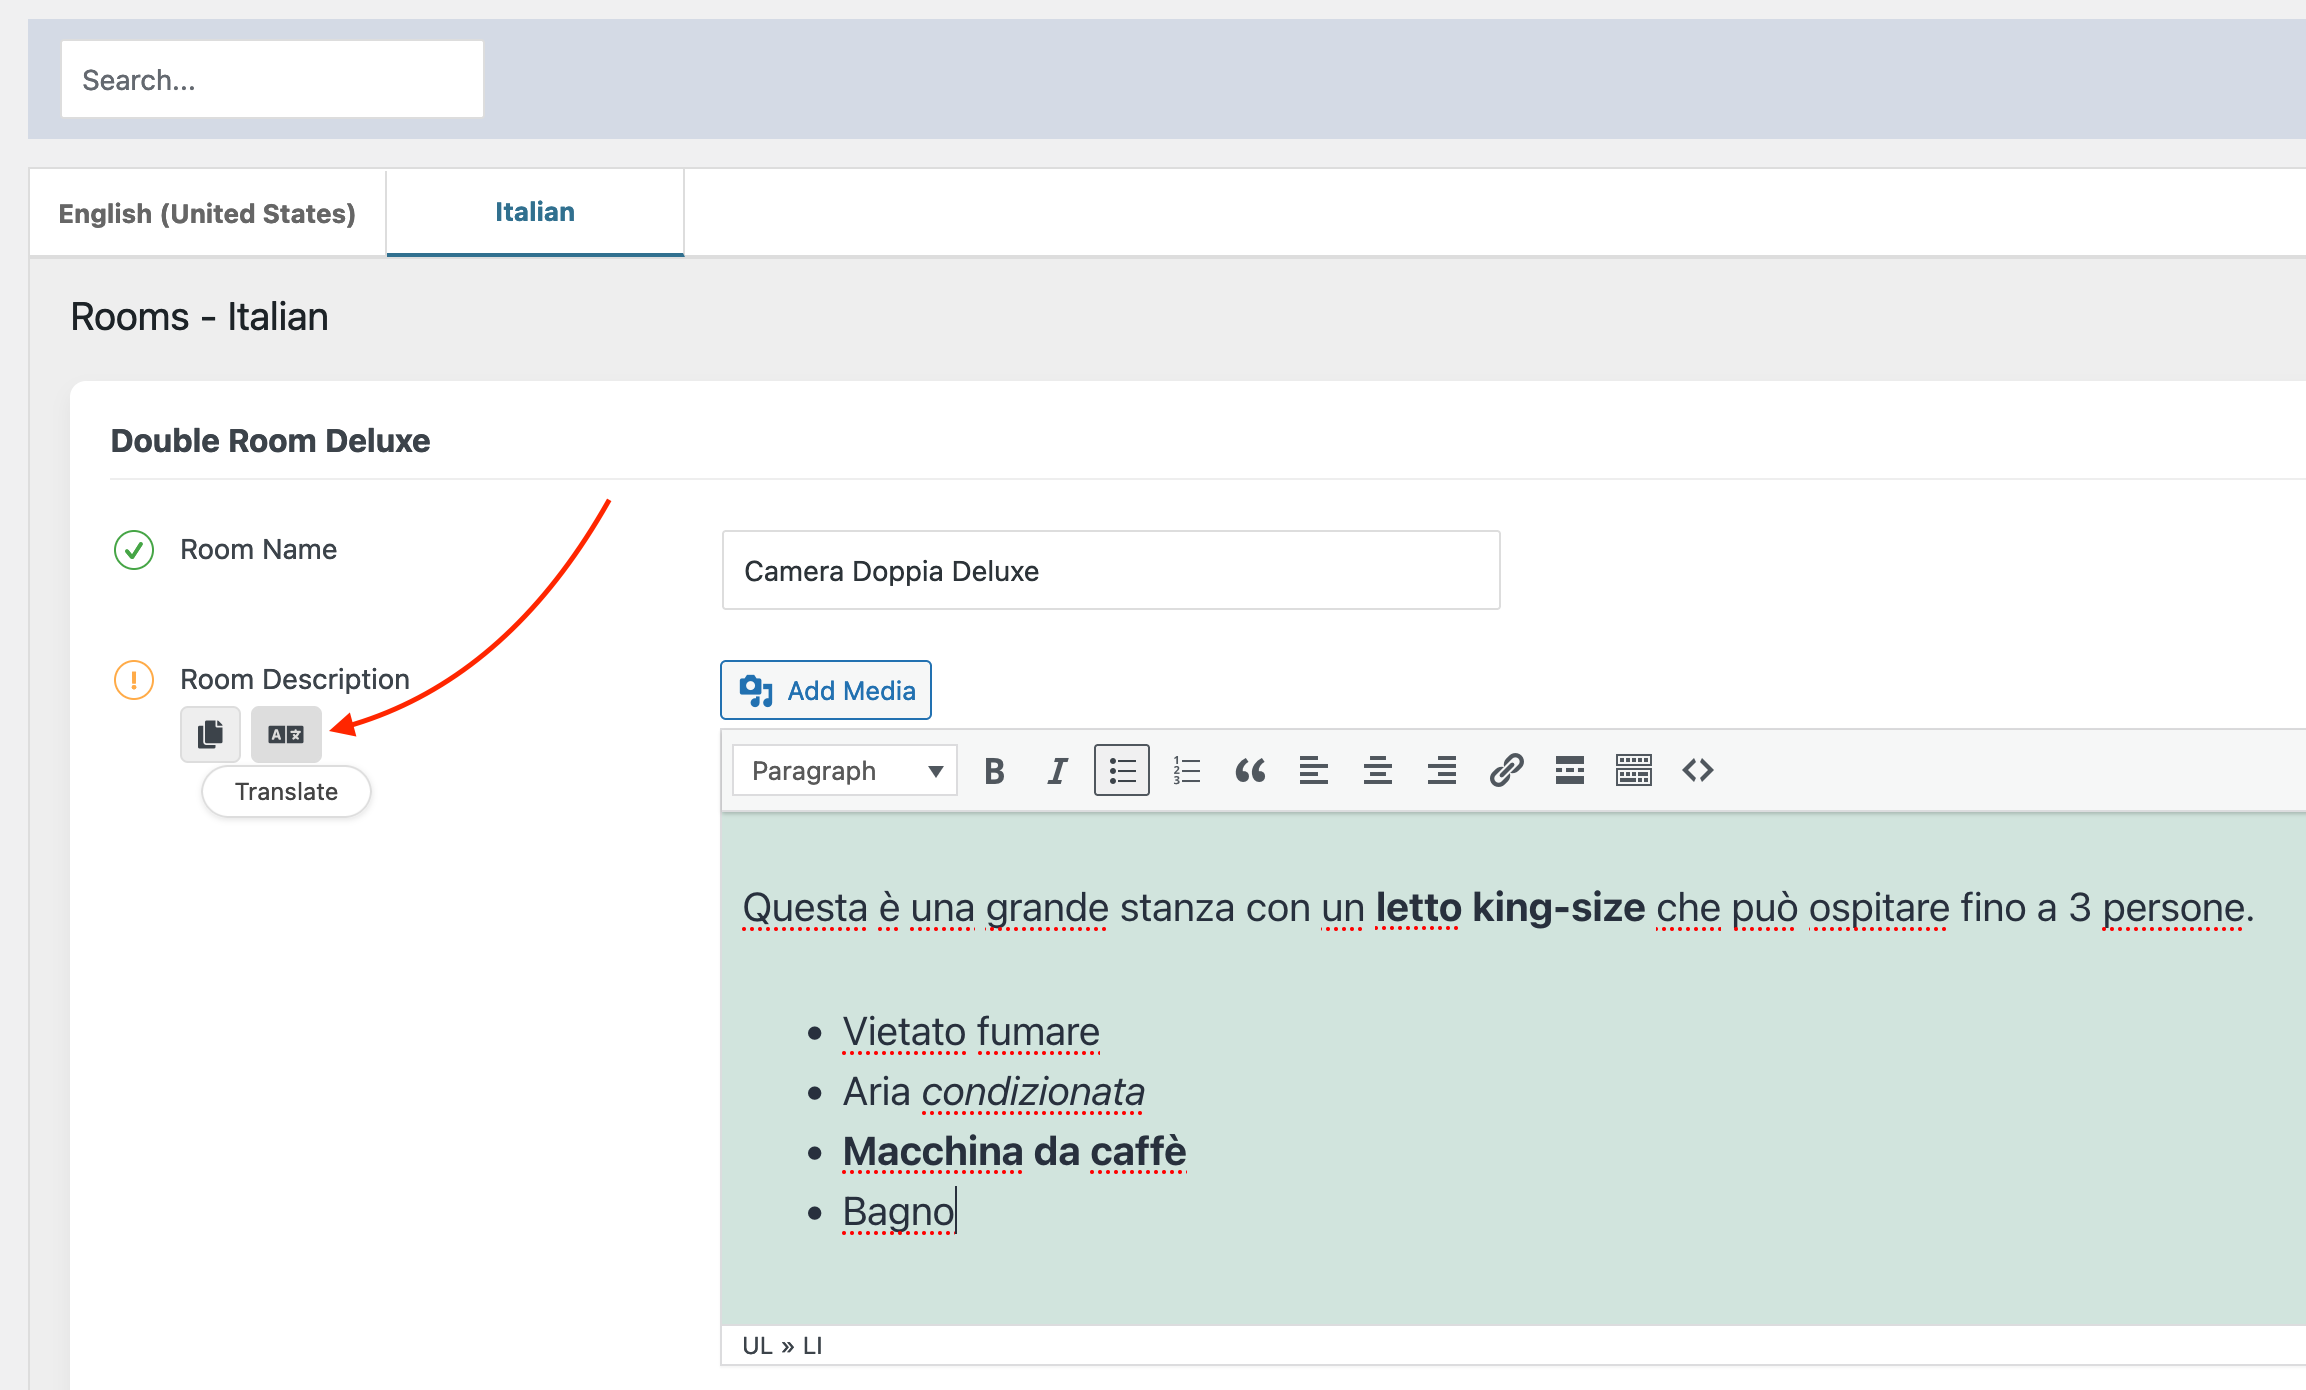The height and width of the screenshot is (1390, 2306).
Task: Toggle the toolbar kitchen sink
Action: [x=1634, y=771]
